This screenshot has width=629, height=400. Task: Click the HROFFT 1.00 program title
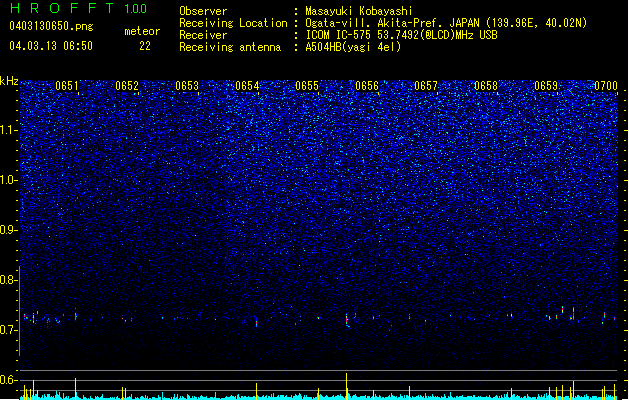pos(78,8)
